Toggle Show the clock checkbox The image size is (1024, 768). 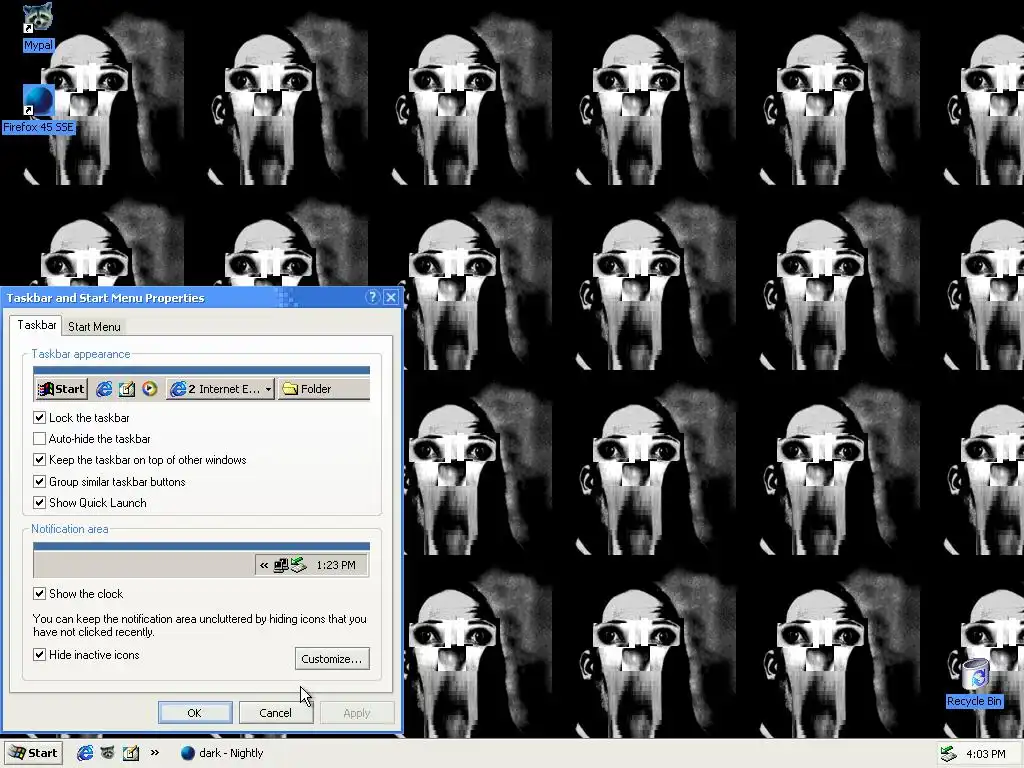39,594
